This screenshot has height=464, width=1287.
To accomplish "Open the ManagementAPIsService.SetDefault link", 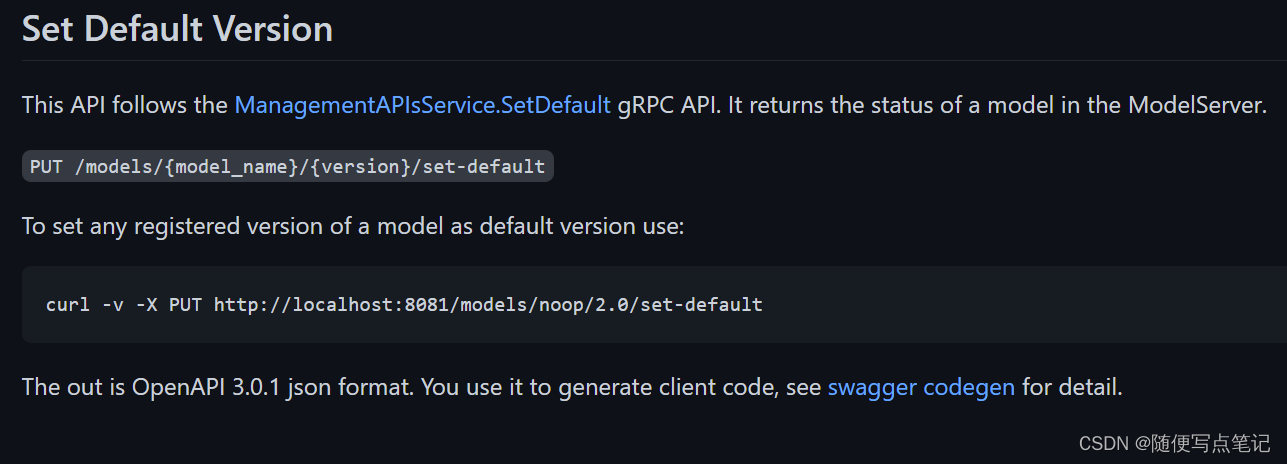I will tap(422, 104).
